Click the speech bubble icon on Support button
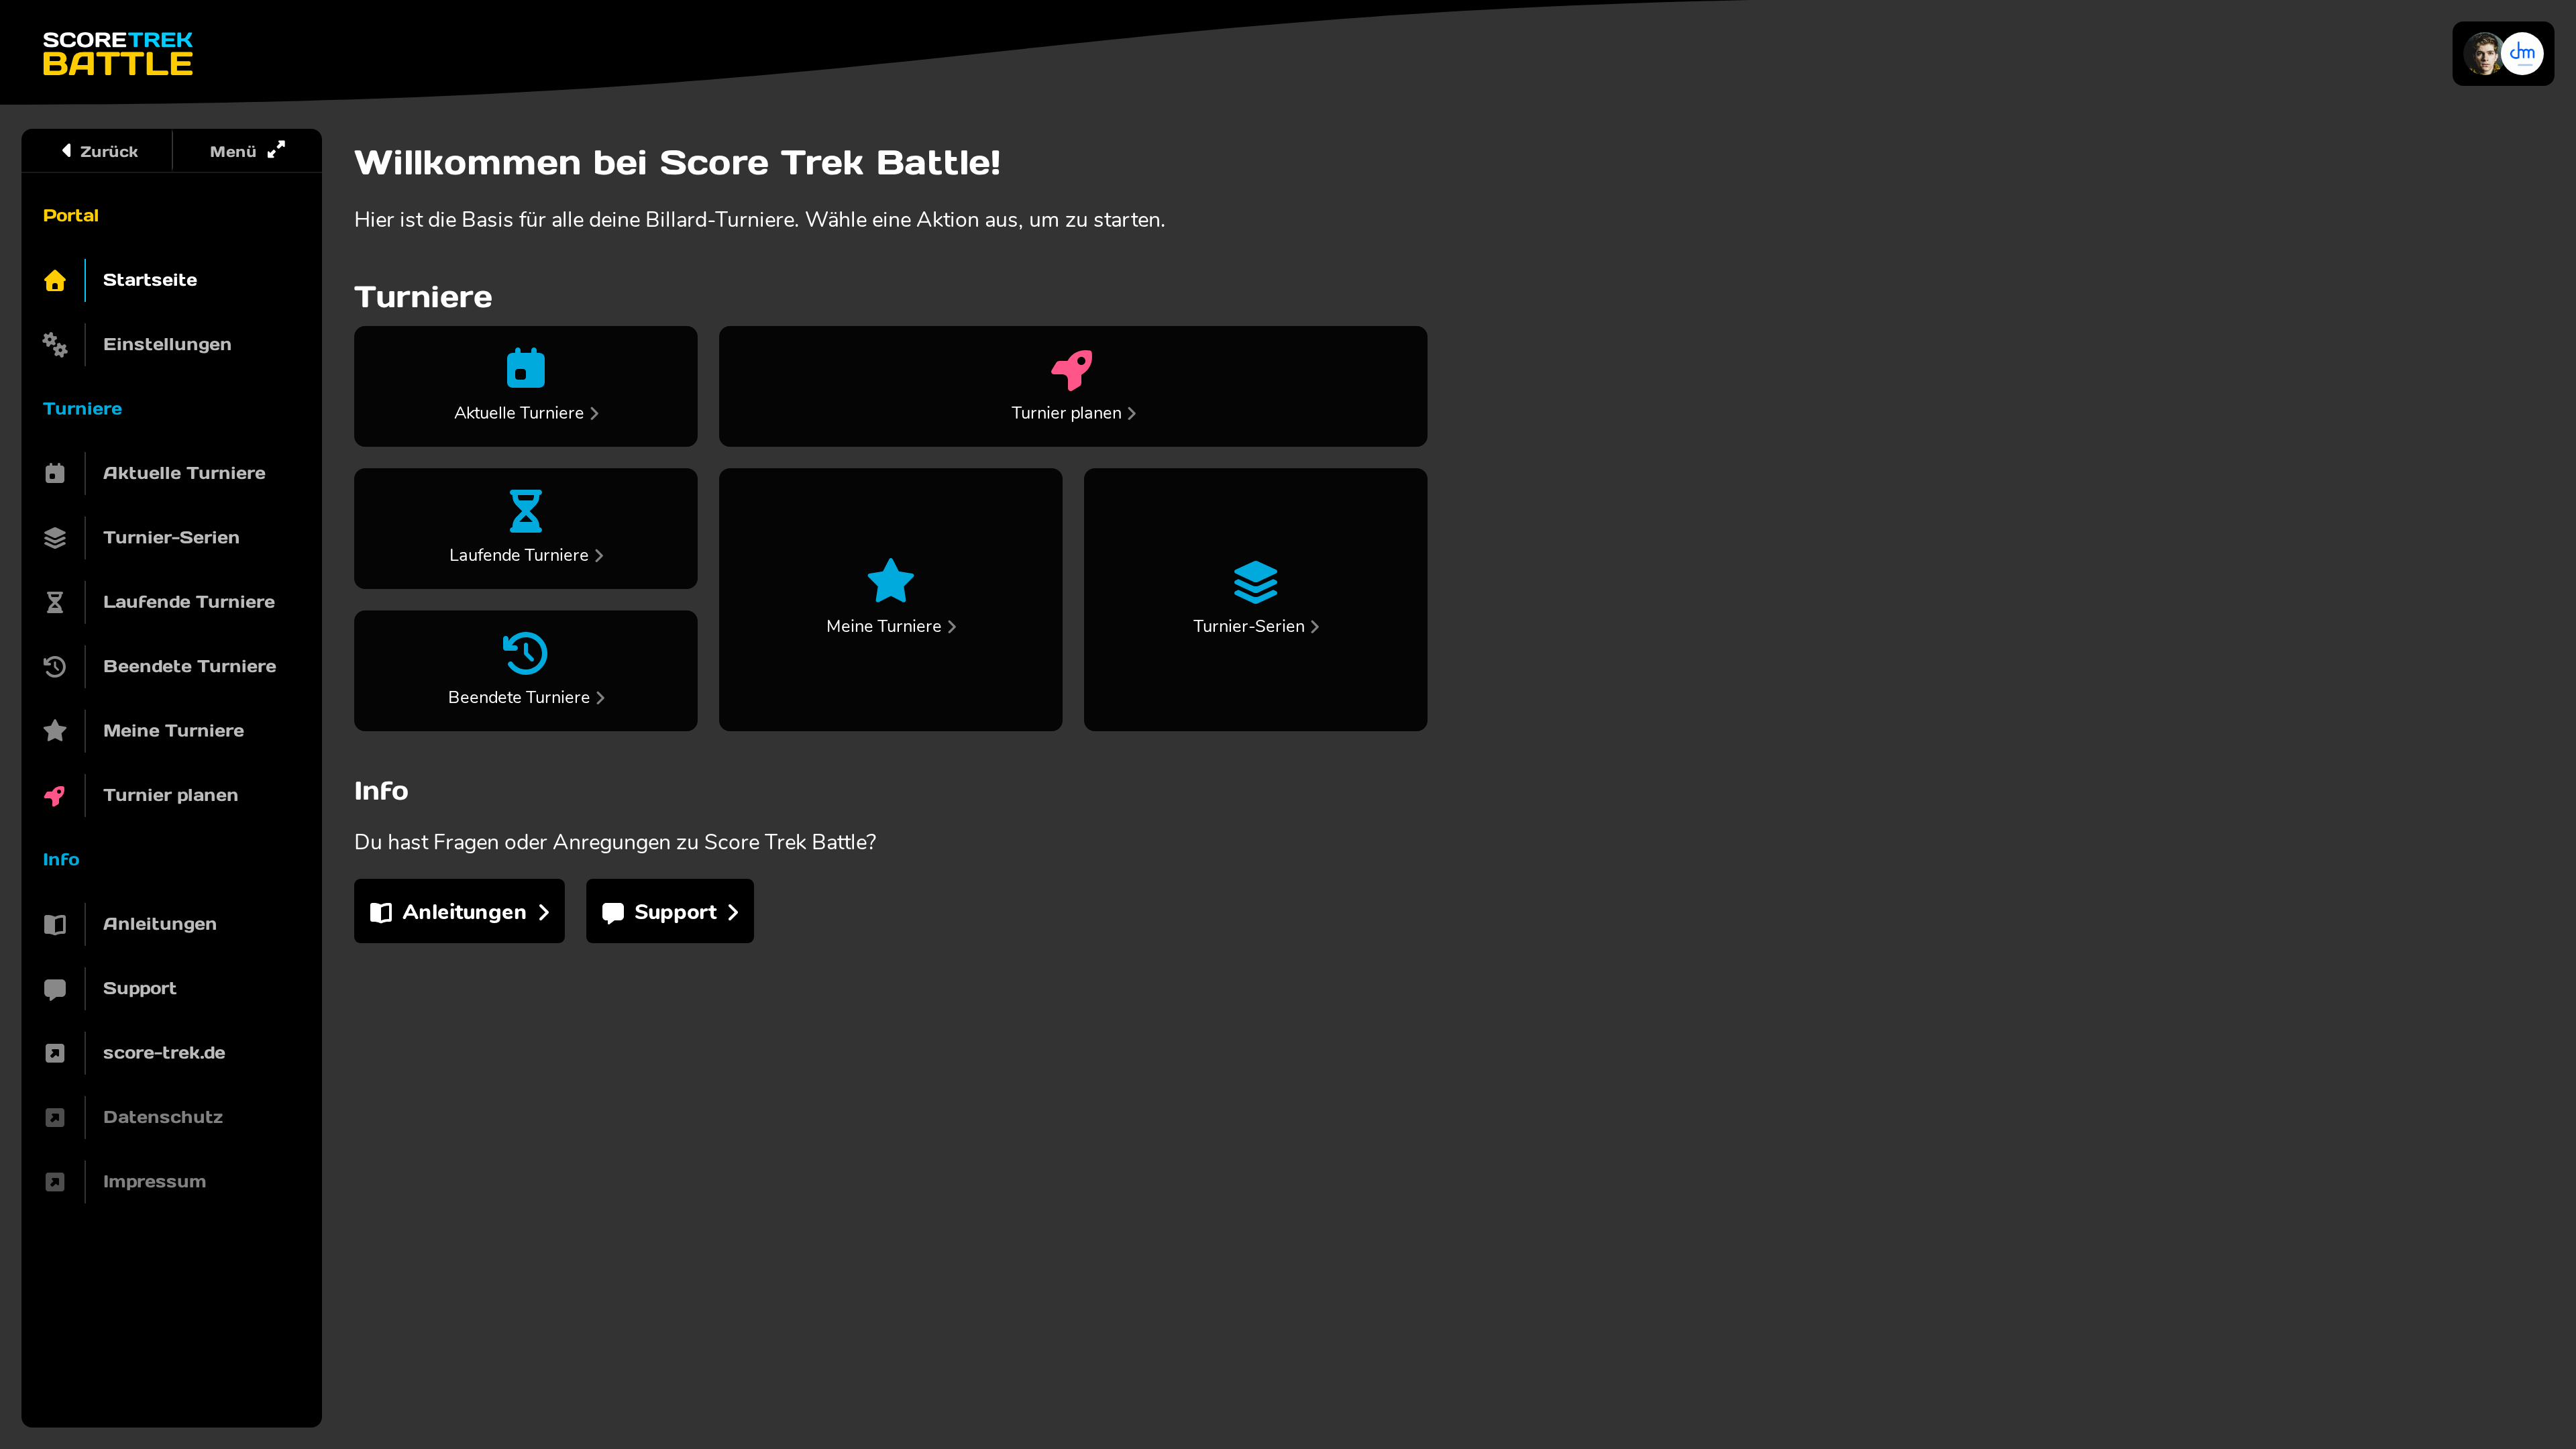This screenshot has height=1449, width=2576. coord(613,913)
